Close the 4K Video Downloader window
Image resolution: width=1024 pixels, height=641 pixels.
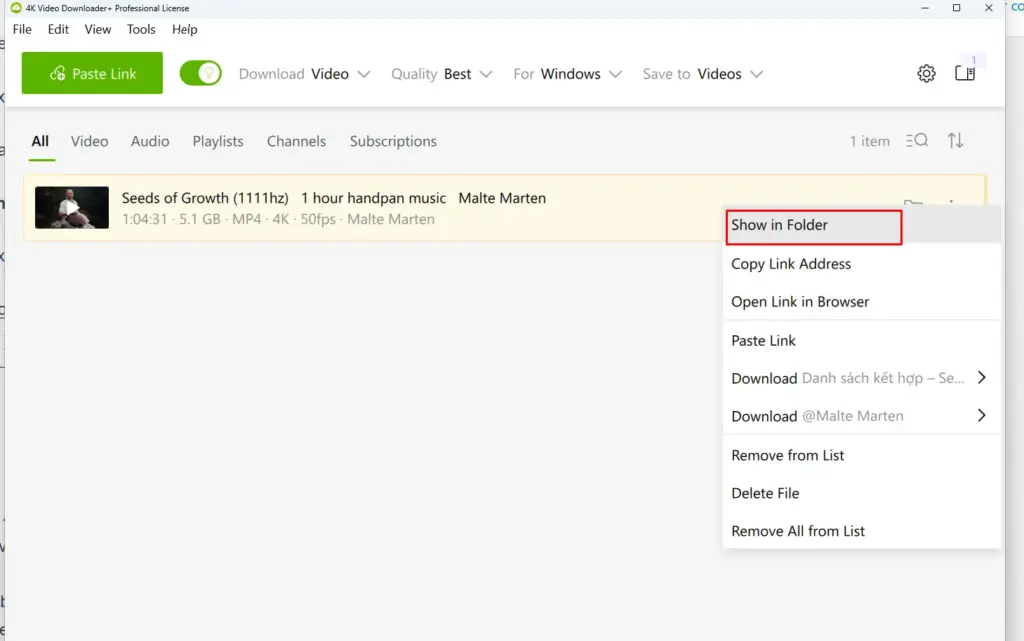click(x=989, y=8)
